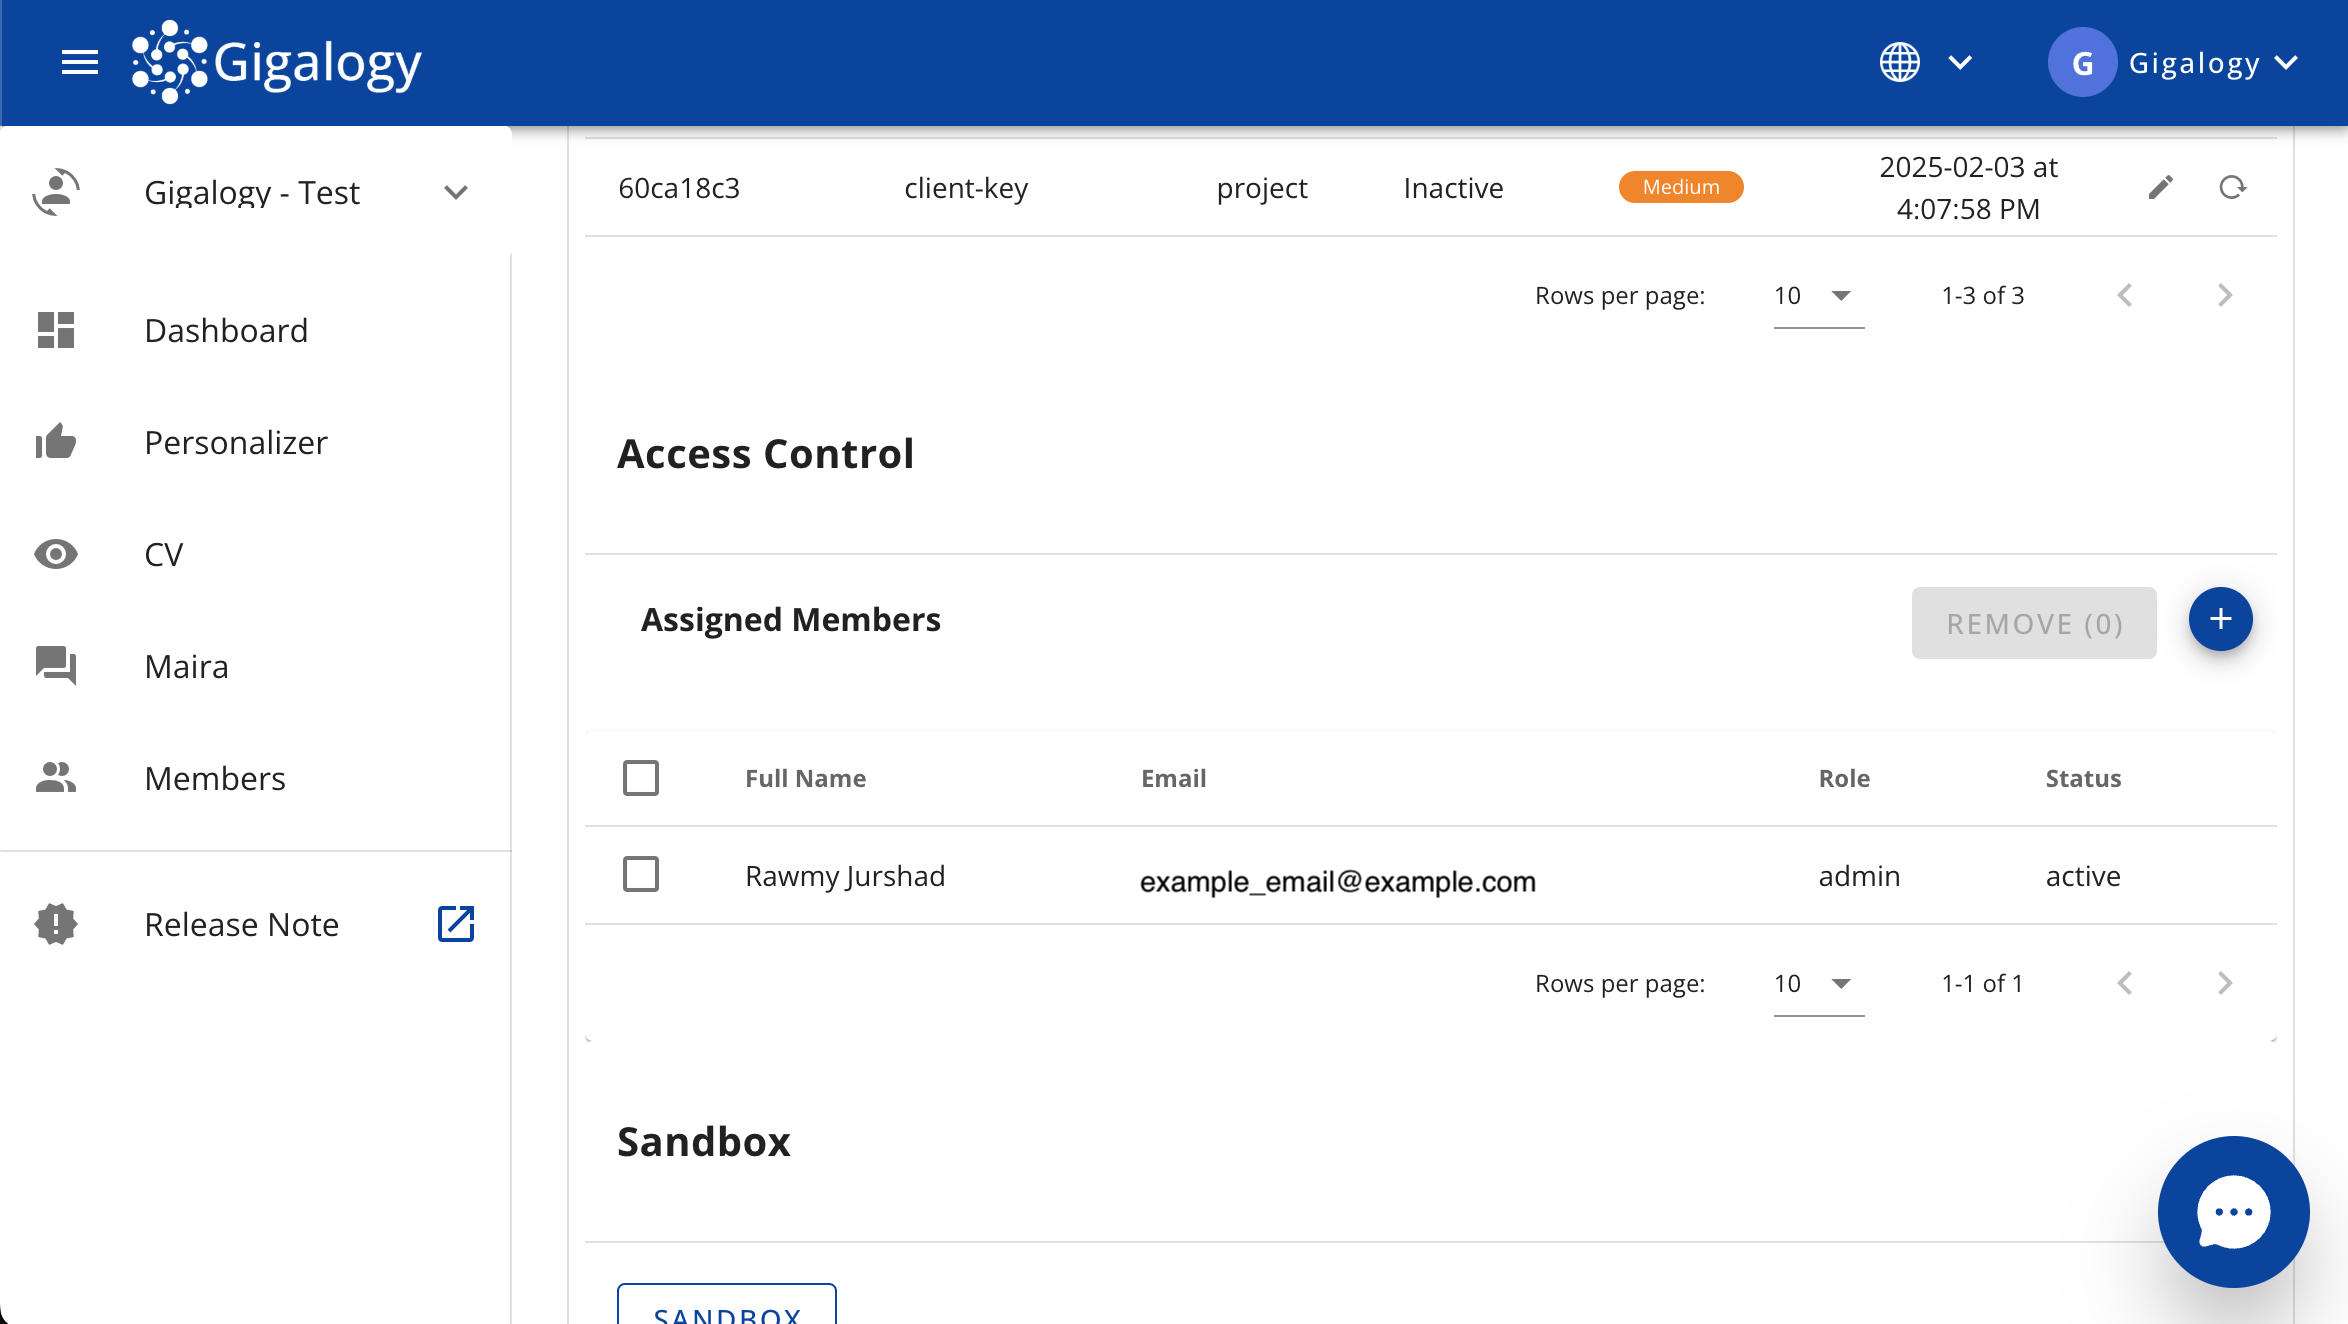Open the Gigalogy account dropdown chevron
This screenshot has height=1324, width=2348.
click(2288, 62)
